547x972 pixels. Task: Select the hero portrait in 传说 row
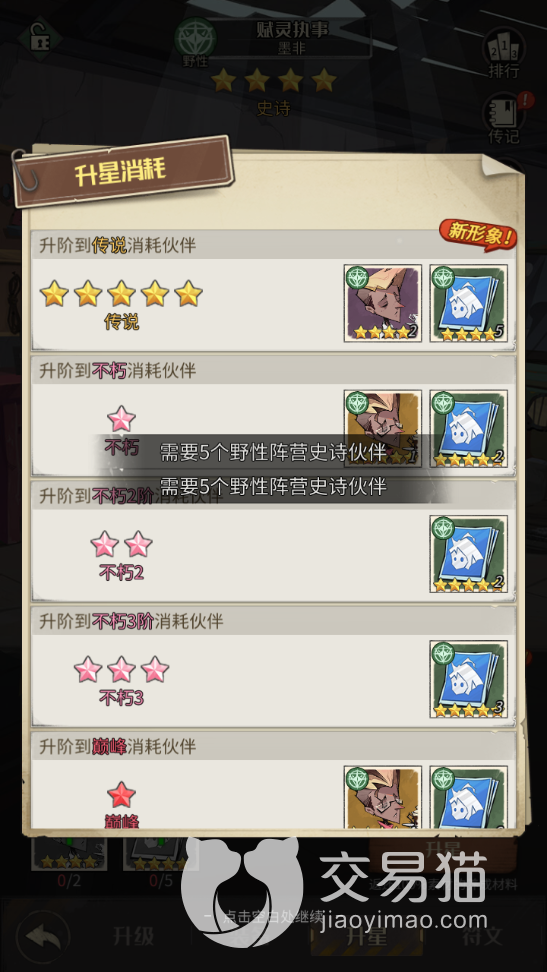tap(383, 303)
